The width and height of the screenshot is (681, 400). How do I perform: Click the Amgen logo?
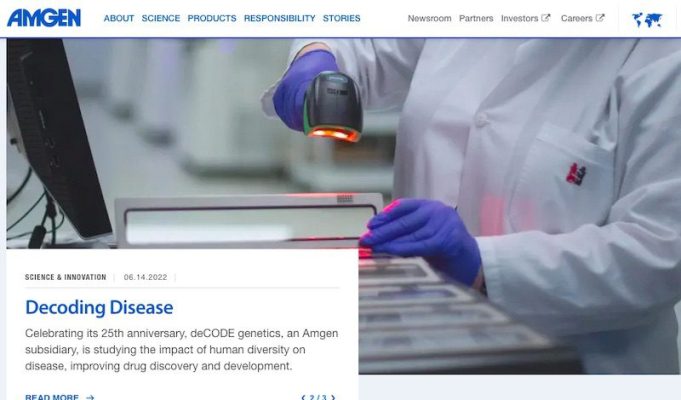tap(44, 18)
